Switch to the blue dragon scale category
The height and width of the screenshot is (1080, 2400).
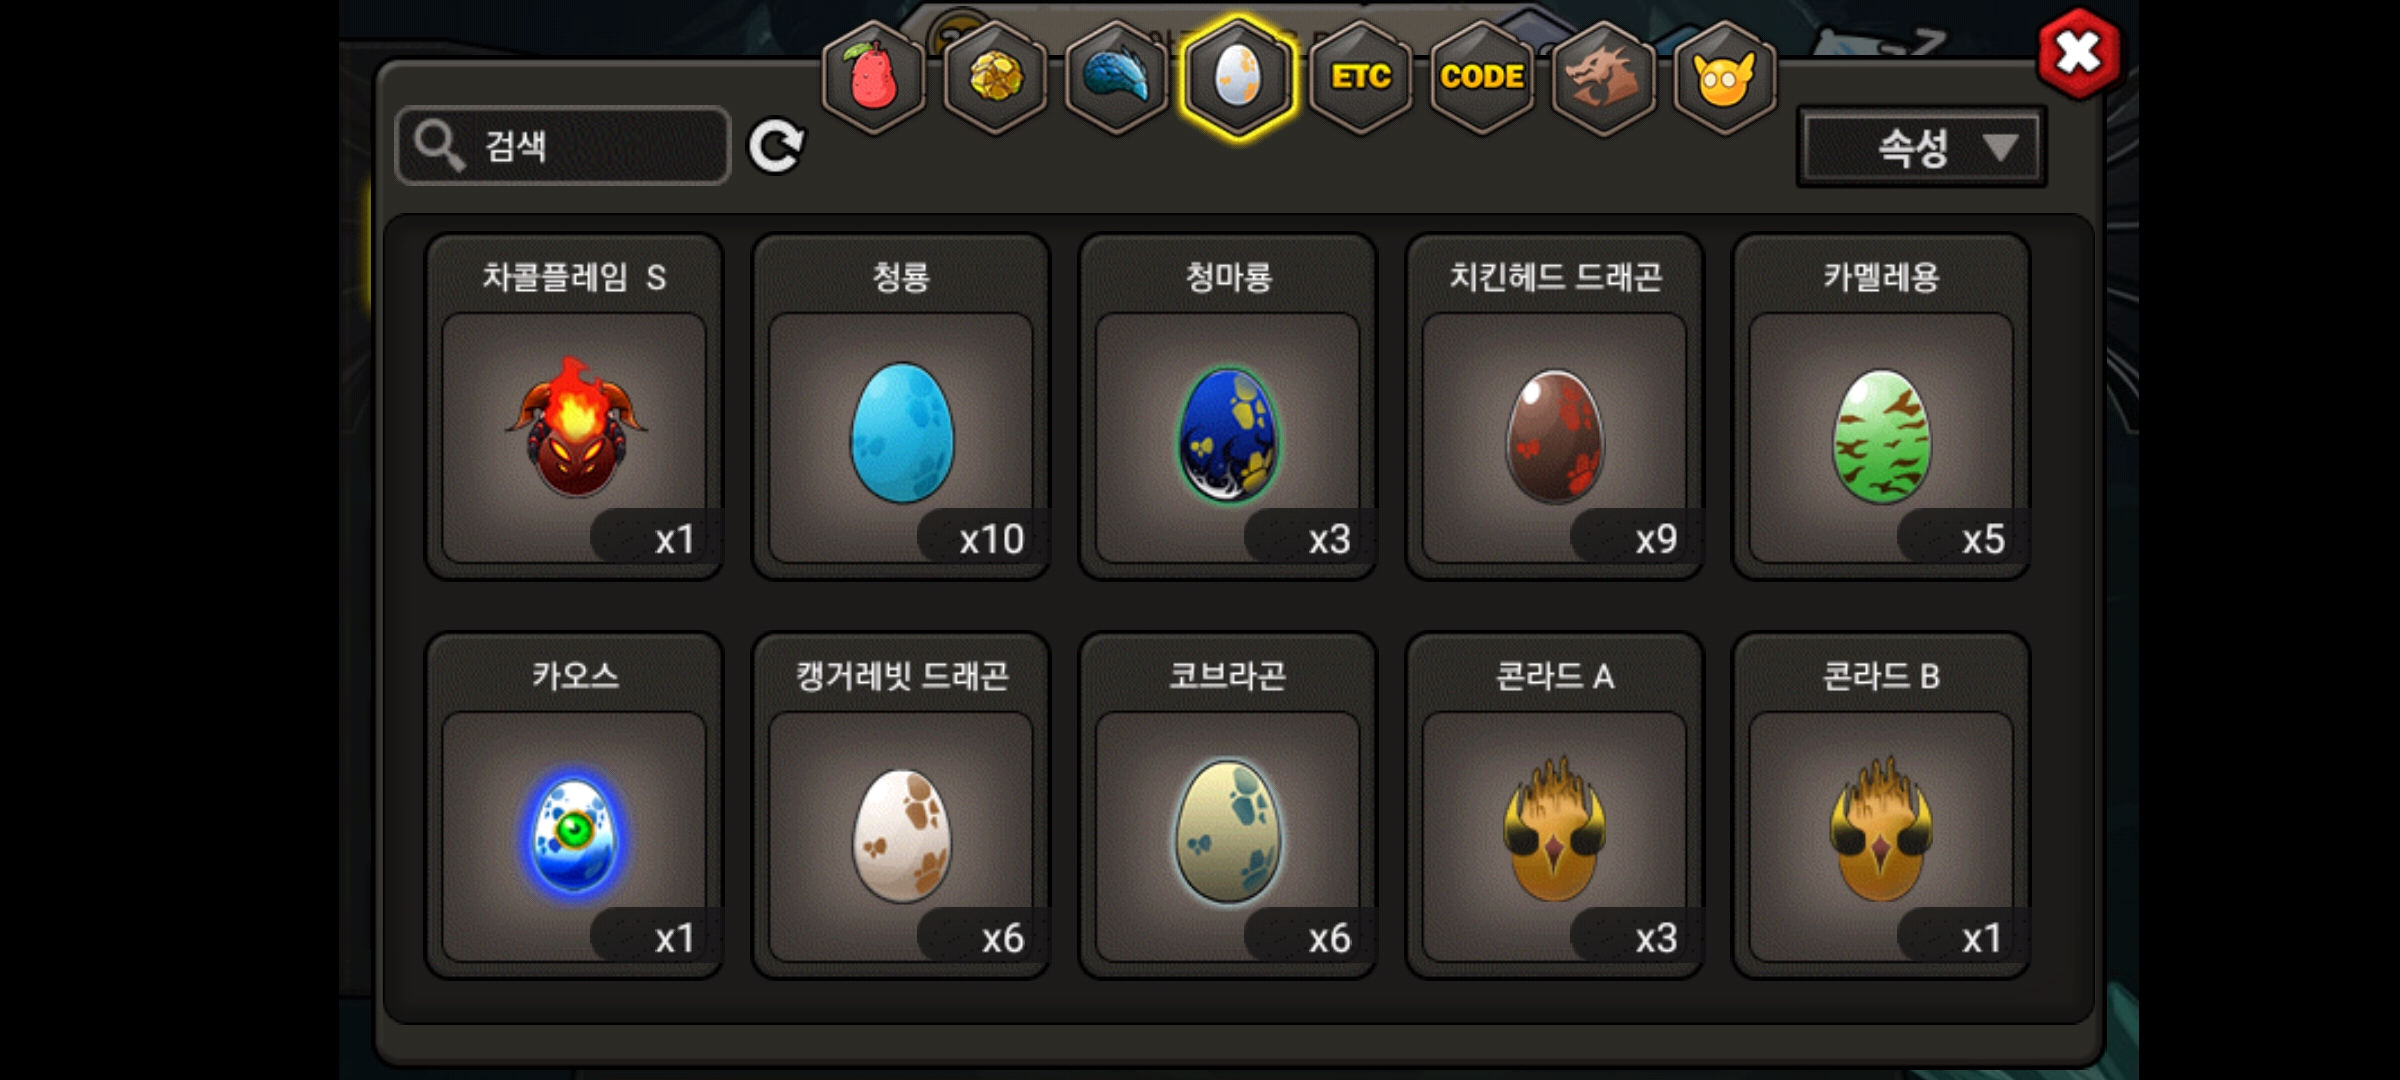click(1117, 78)
